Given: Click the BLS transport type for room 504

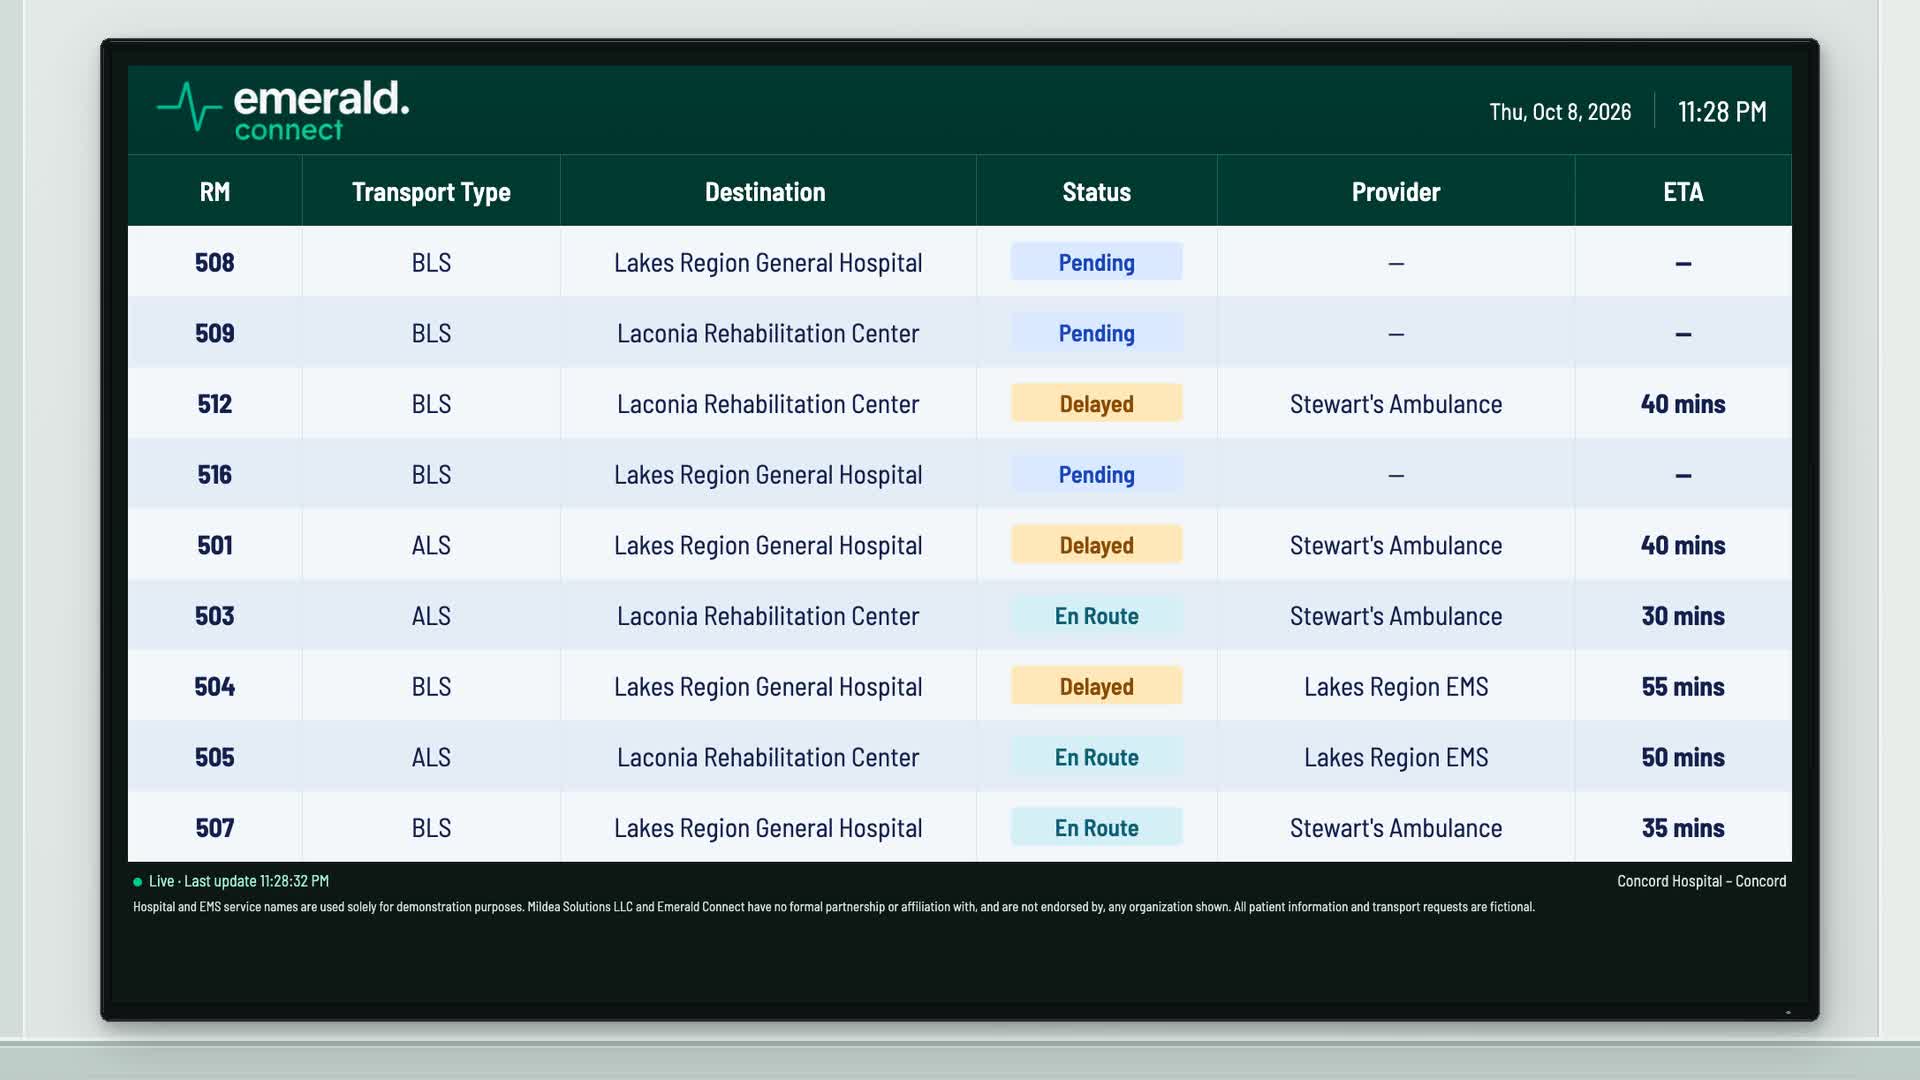Looking at the screenshot, I should tap(431, 687).
